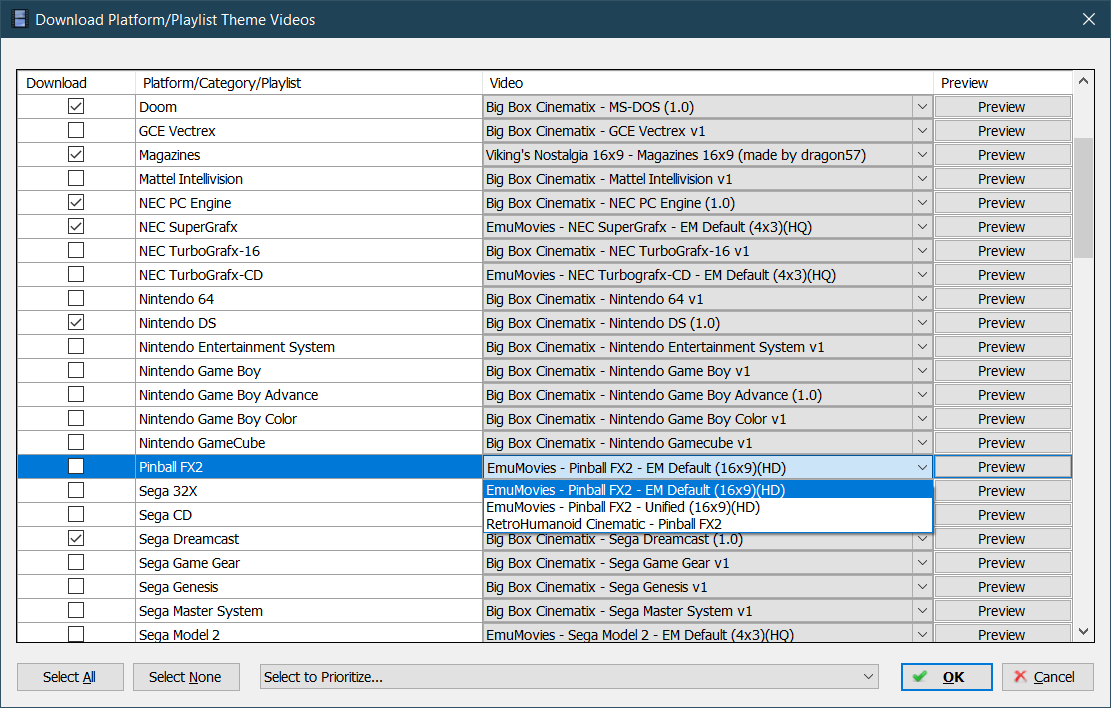Enable the Sega Genesis download checkbox
1111x708 pixels.
76,587
